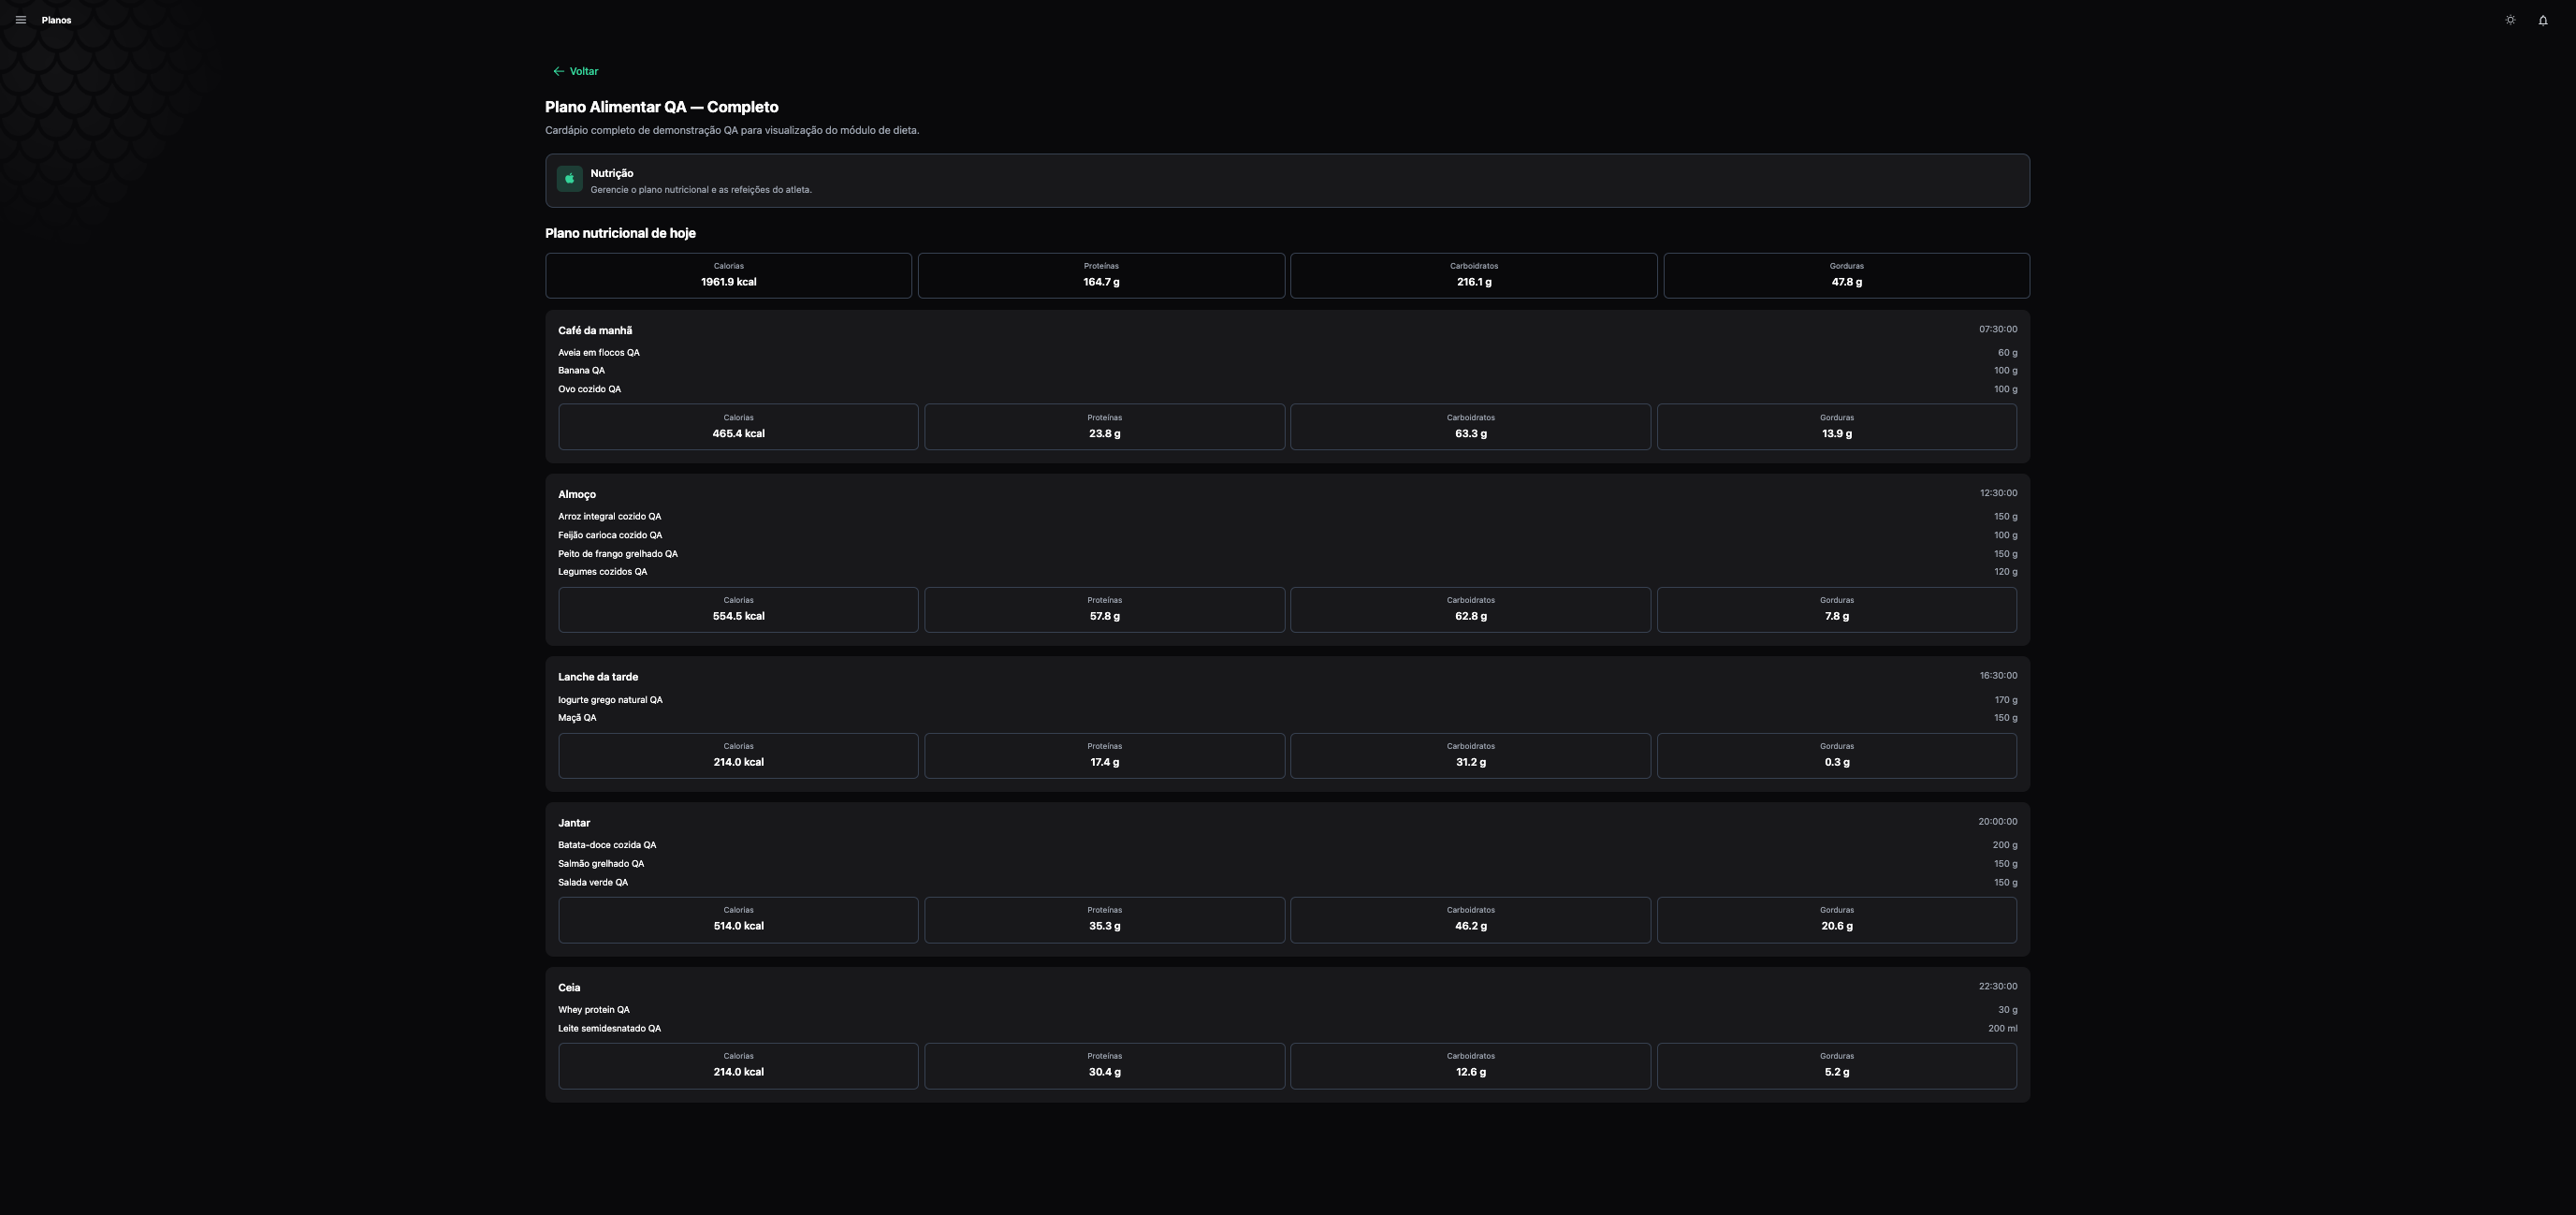The width and height of the screenshot is (2576, 1215).
Task: Click the 554.5 kcal lunch calories value
Action: 738,616
